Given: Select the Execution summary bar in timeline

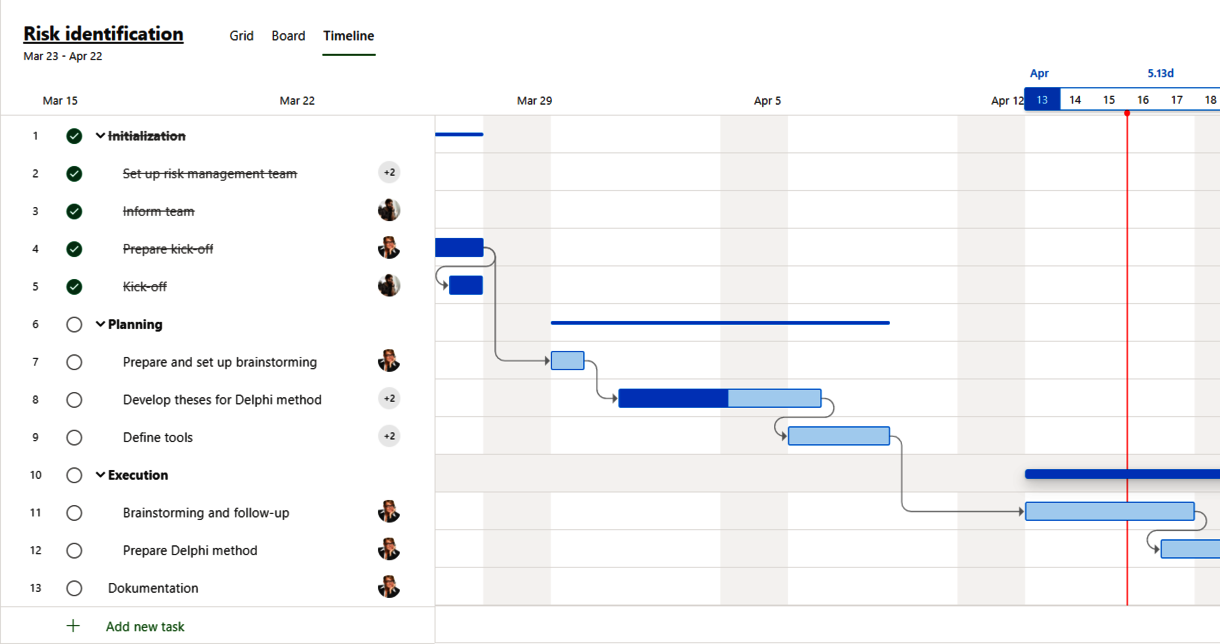Looking at the screenshot, I should pos(1122,474).
